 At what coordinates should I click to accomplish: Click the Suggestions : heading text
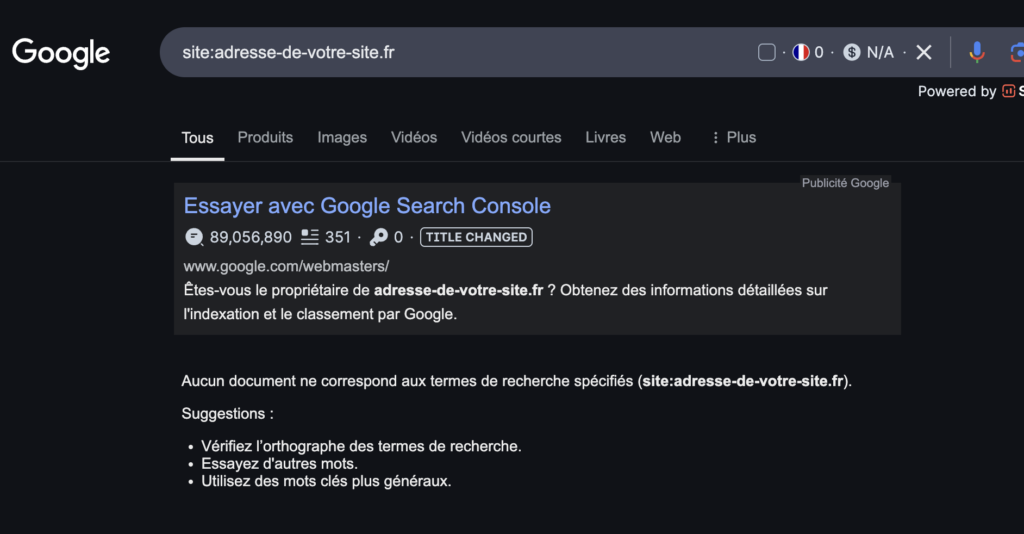coord(227,414)
